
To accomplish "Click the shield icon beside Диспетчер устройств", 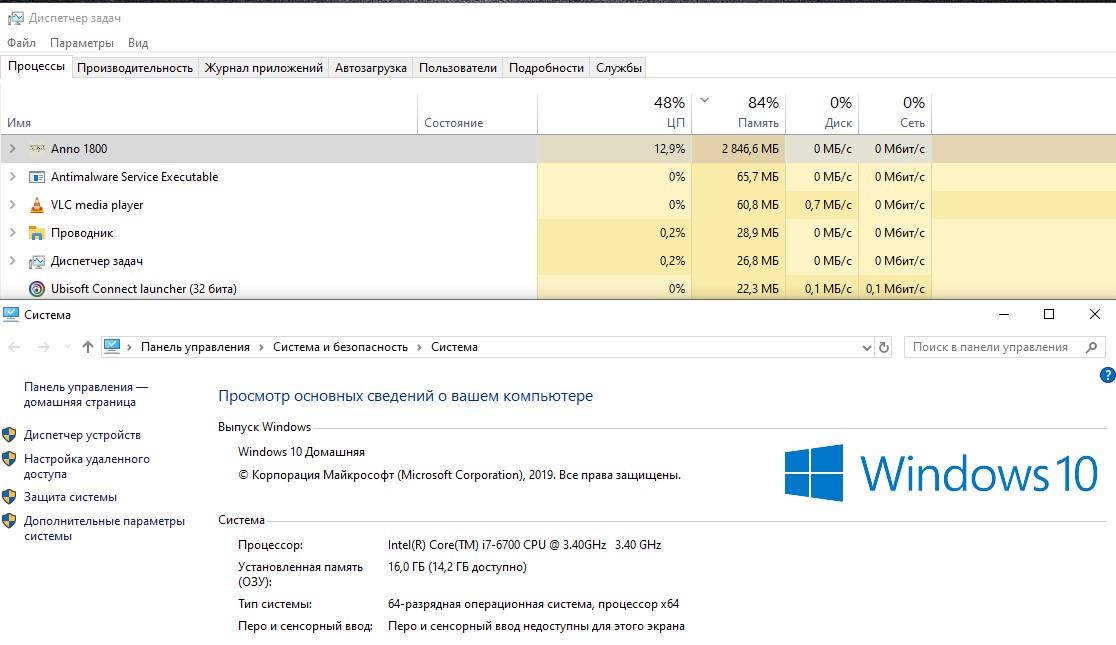I will tap(9, 434).
